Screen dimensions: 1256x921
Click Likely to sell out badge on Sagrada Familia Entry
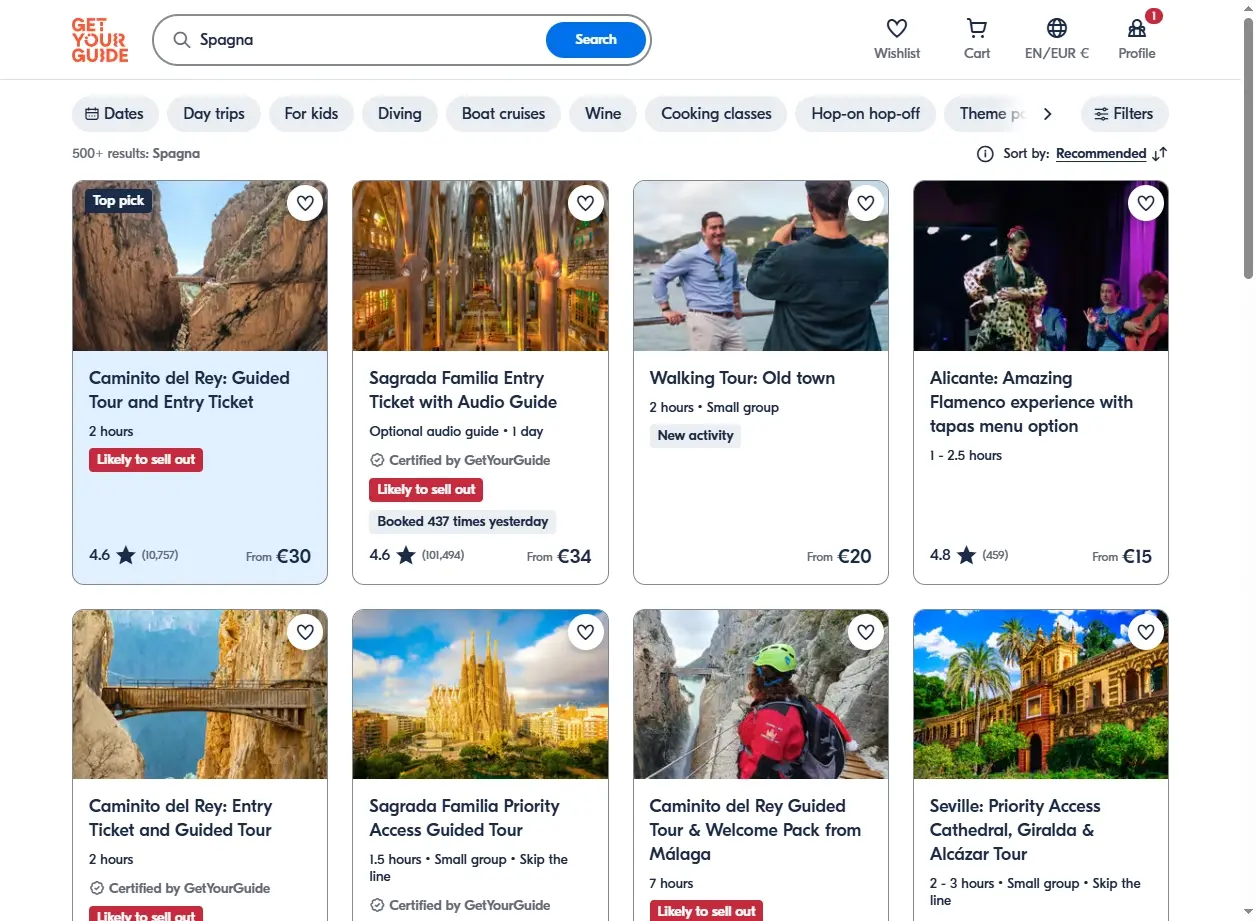tap(426, 490)
